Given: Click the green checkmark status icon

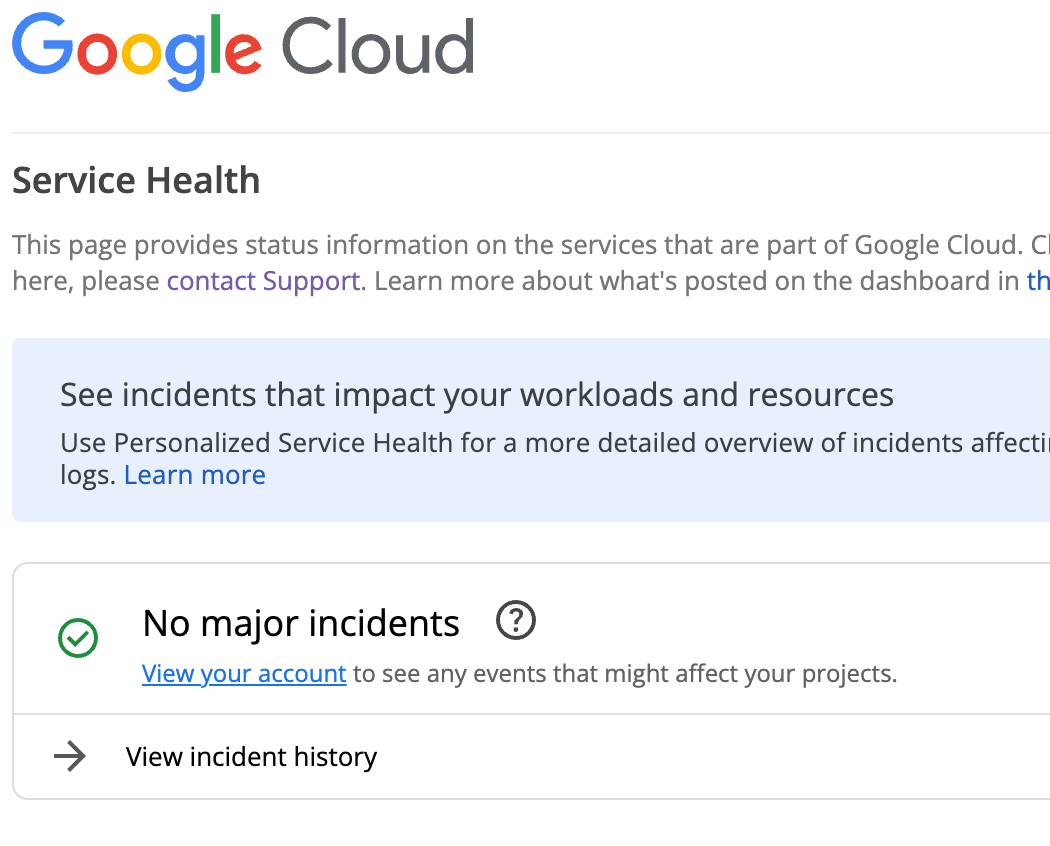Looking at the screenshot, I should [x=78, y=638].
